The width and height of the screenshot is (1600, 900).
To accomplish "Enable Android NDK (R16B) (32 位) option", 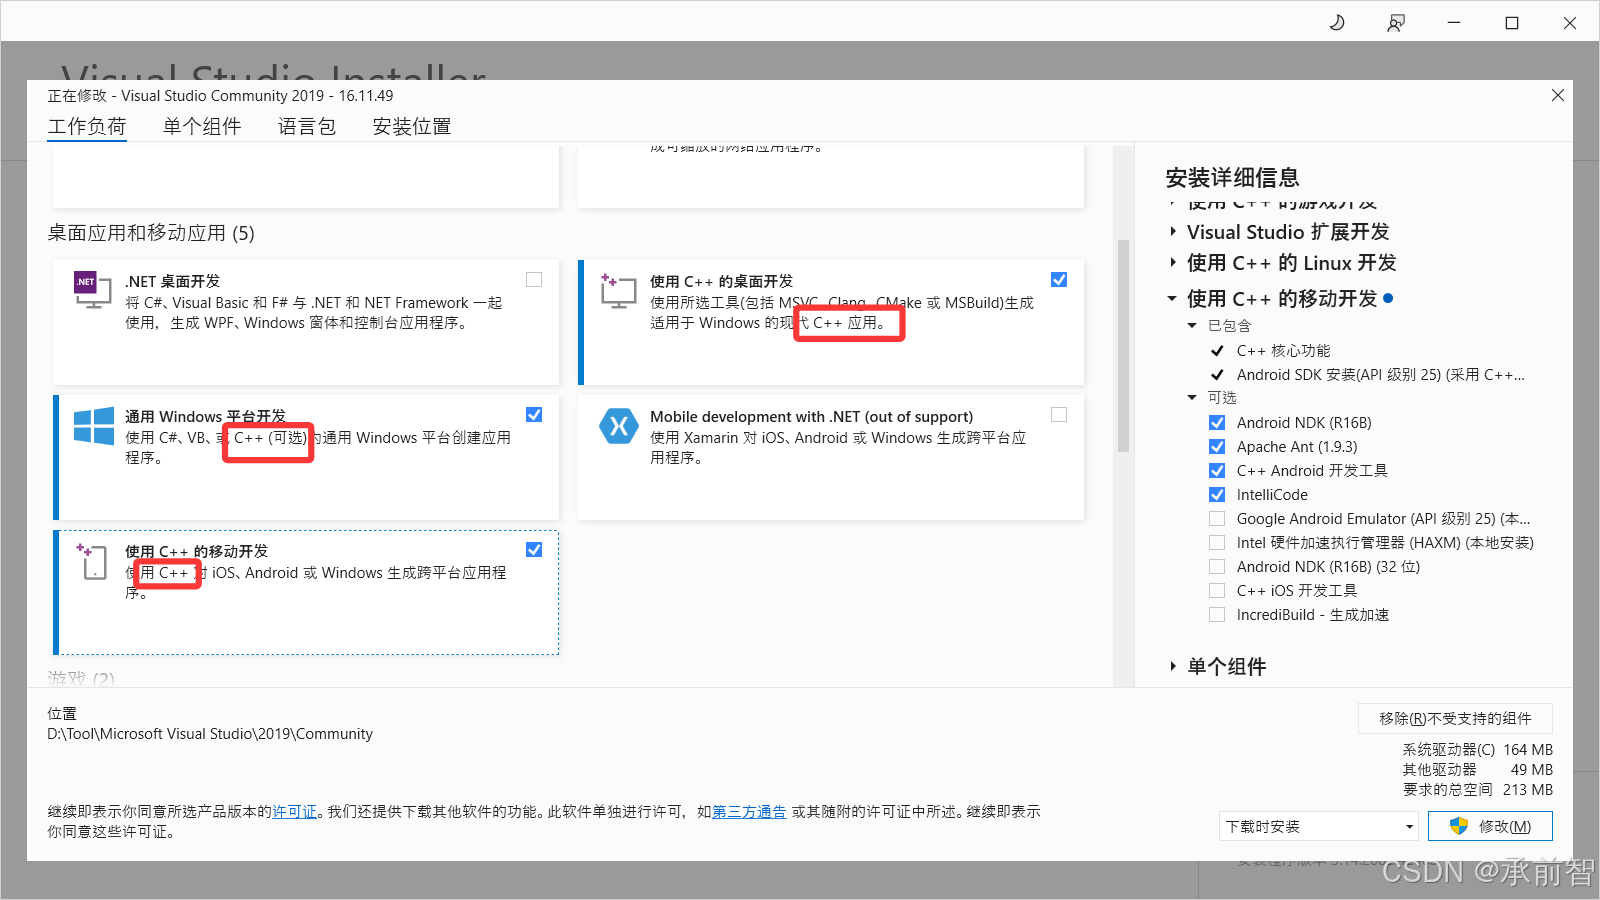I will pos(1217,567).
